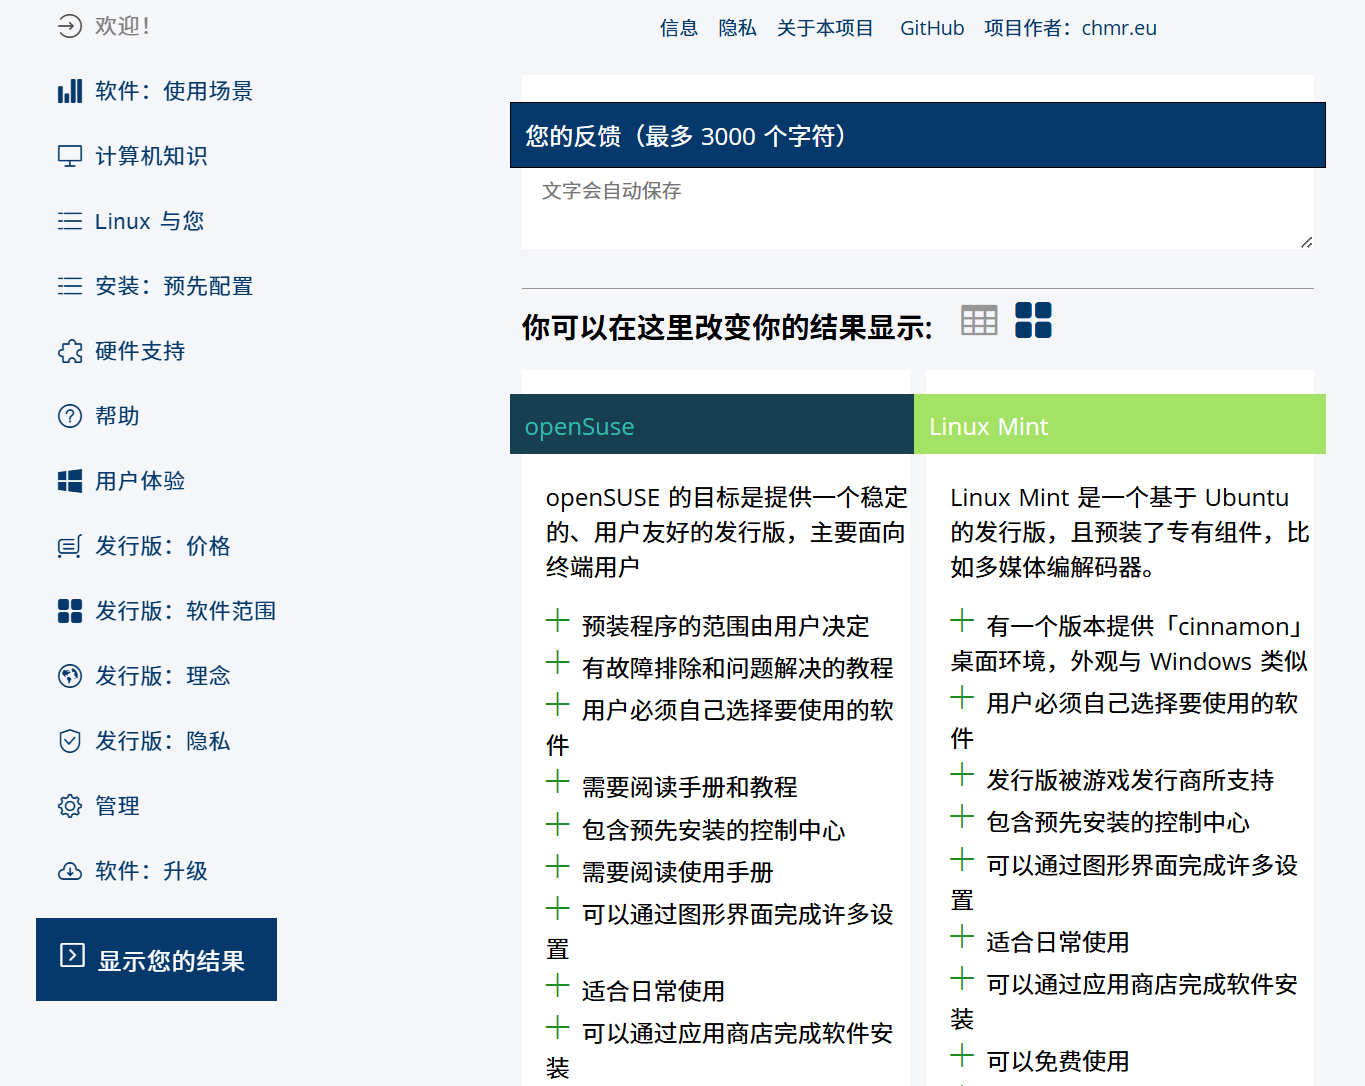Open the 安装：预先配置 sidebar section
Image resolution: width=1365 pixels, height=1086 pixels.
point(173,286)
